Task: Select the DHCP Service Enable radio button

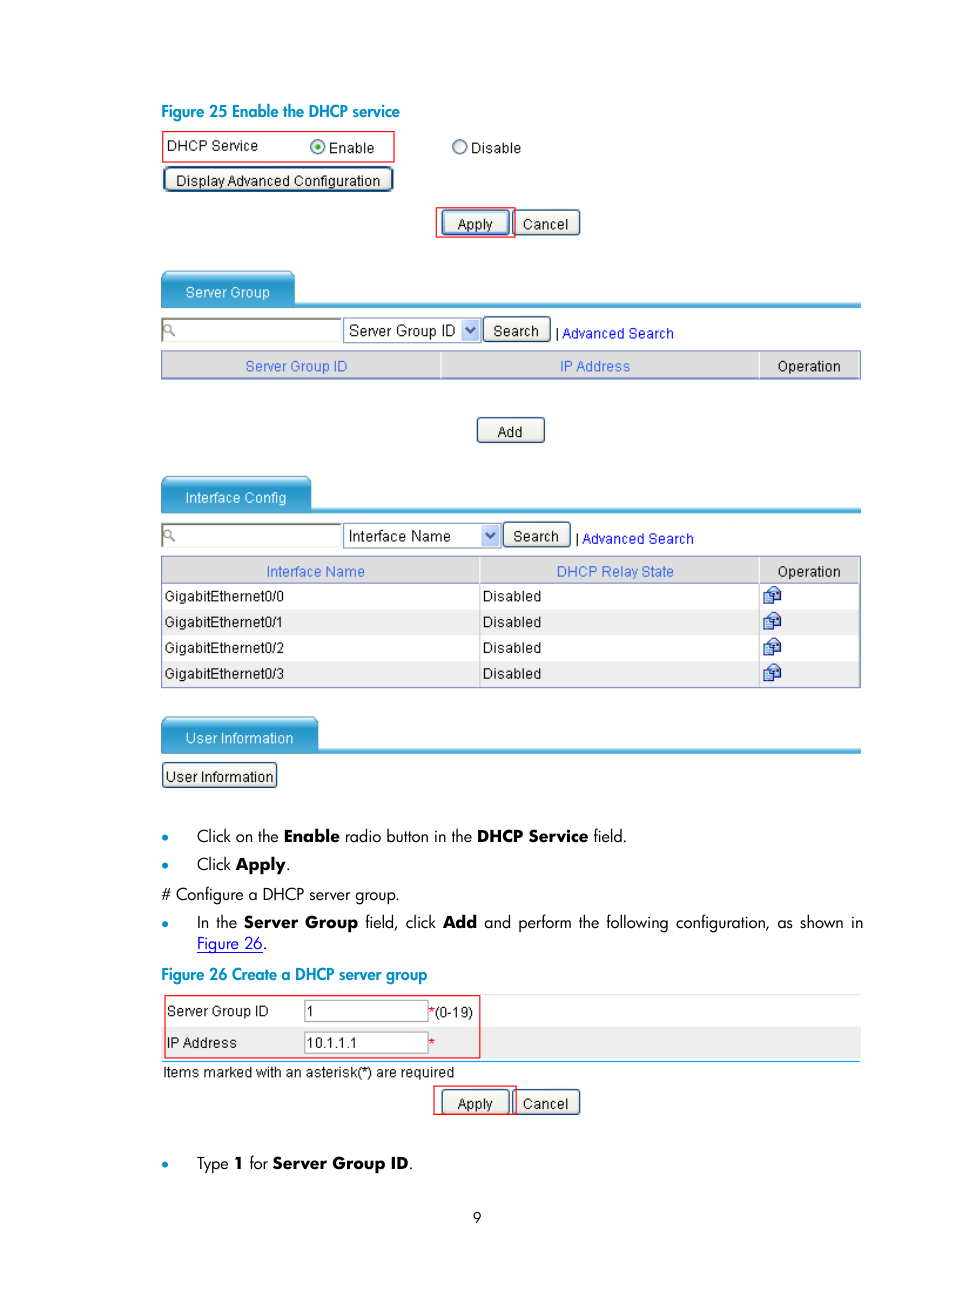Action: (317, 147)
